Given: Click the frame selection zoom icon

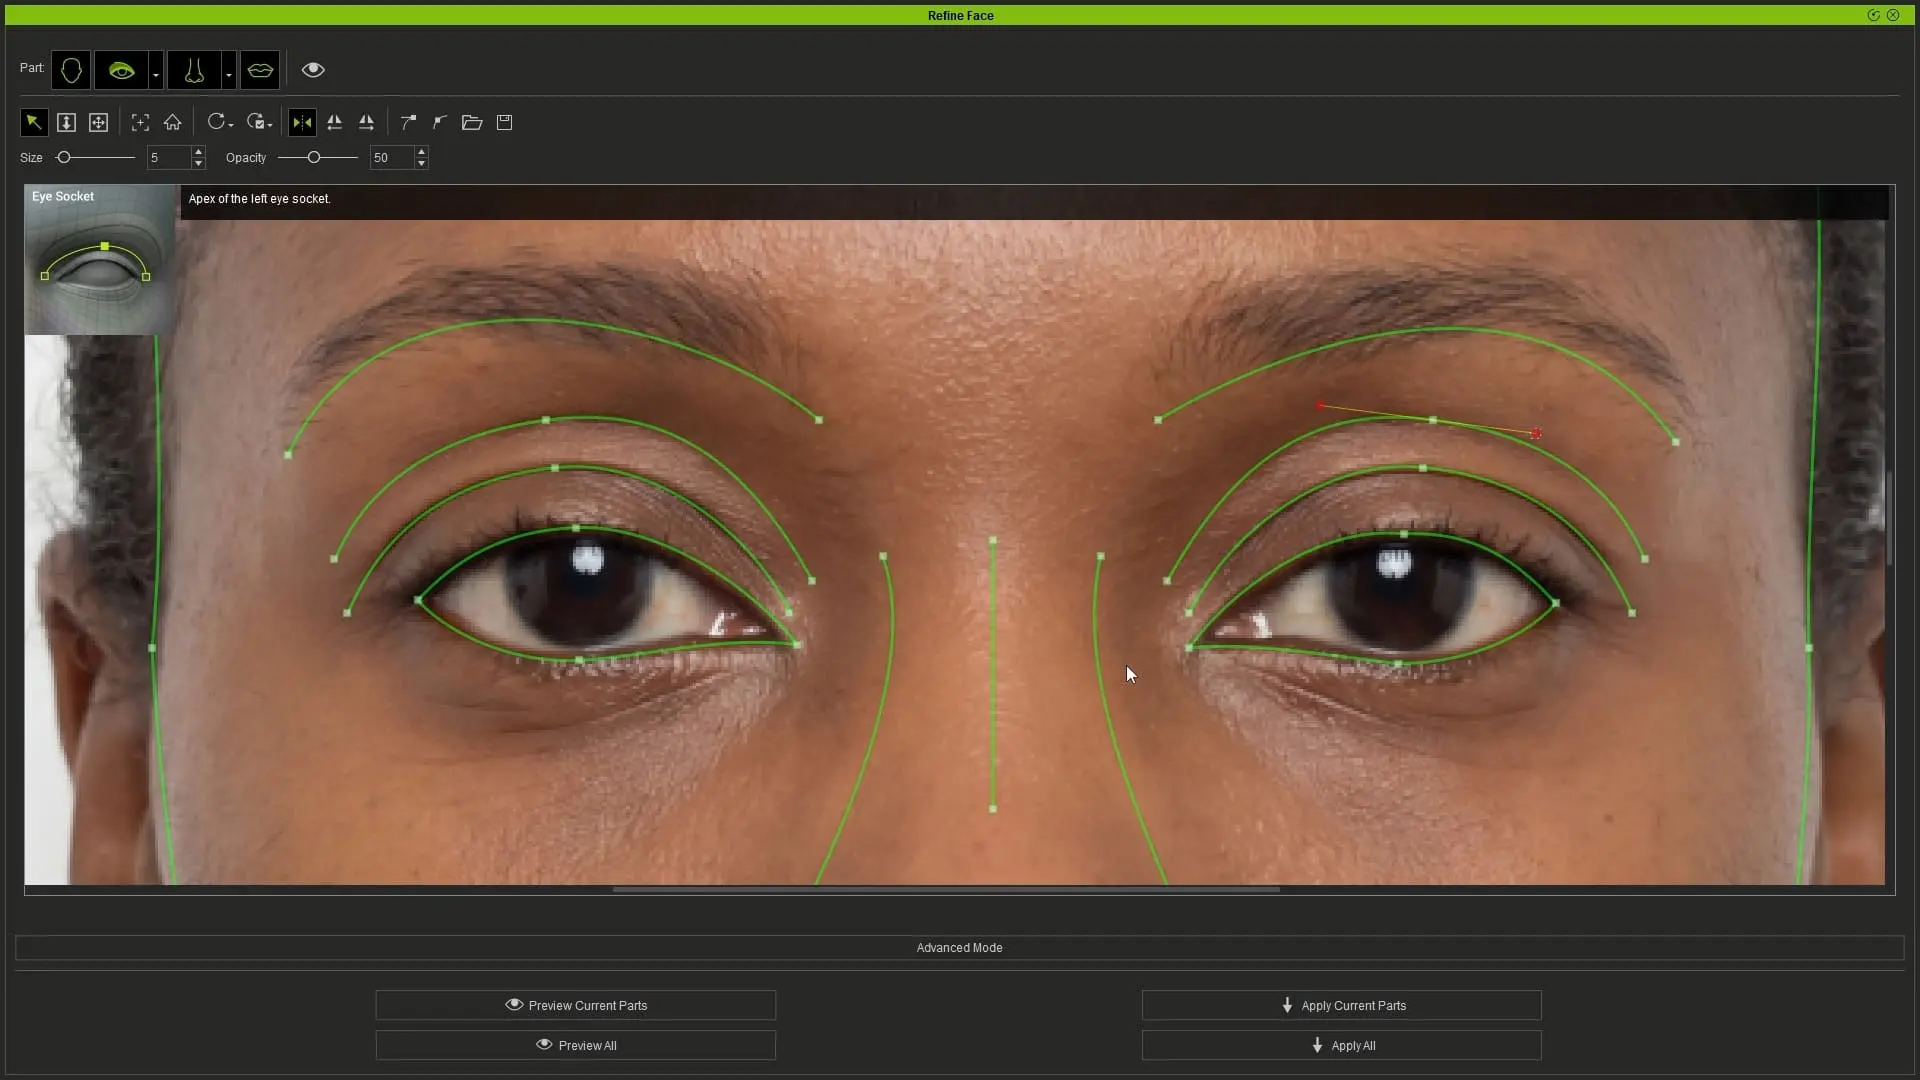Looking at the screenshot, I should click(140, 122).
